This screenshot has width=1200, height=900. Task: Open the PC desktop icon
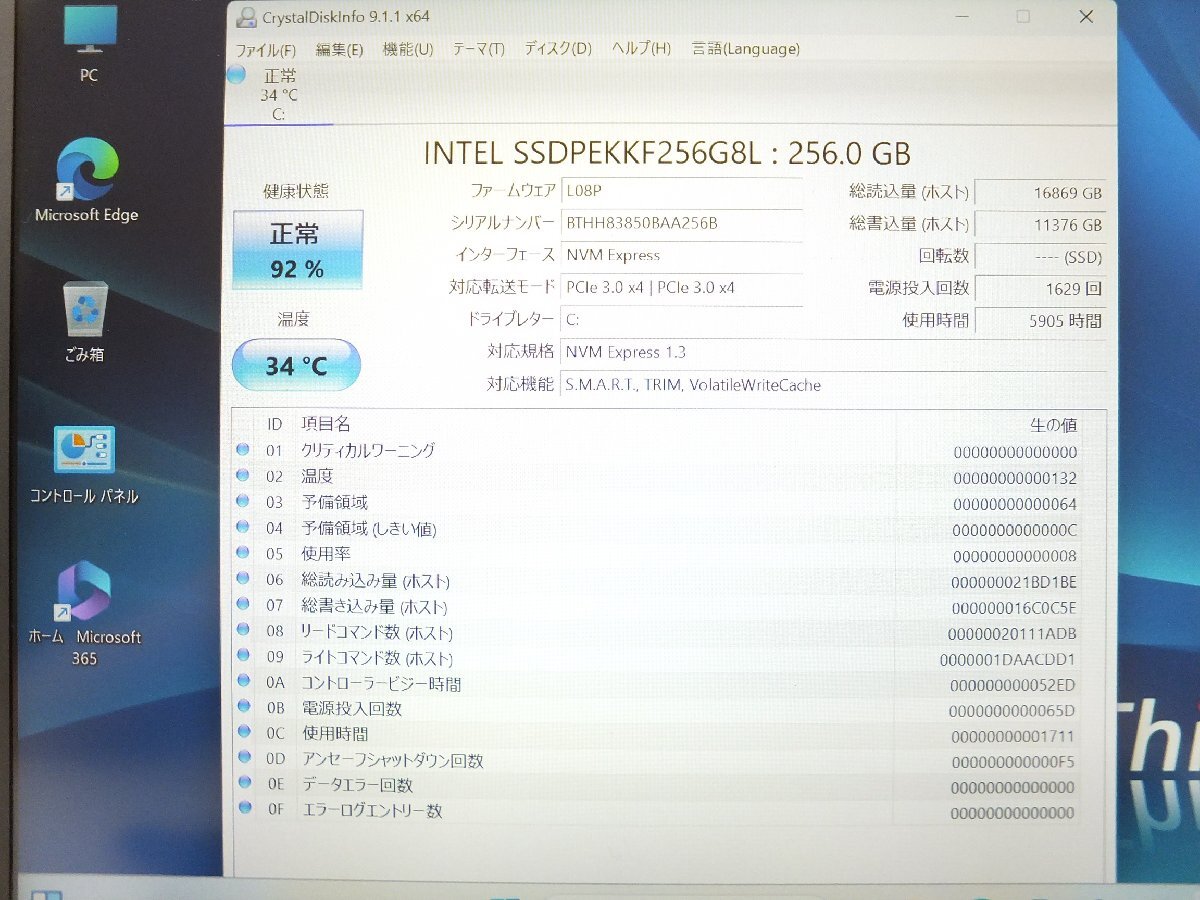pyautogui.click(x=89, y=44)
